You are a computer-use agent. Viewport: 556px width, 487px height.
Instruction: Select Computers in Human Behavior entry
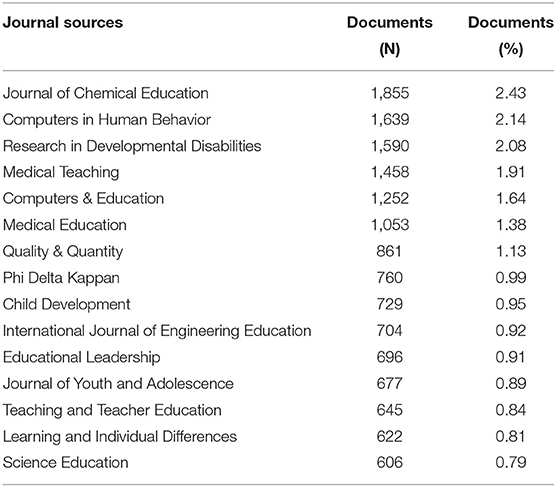pos(107,120)
